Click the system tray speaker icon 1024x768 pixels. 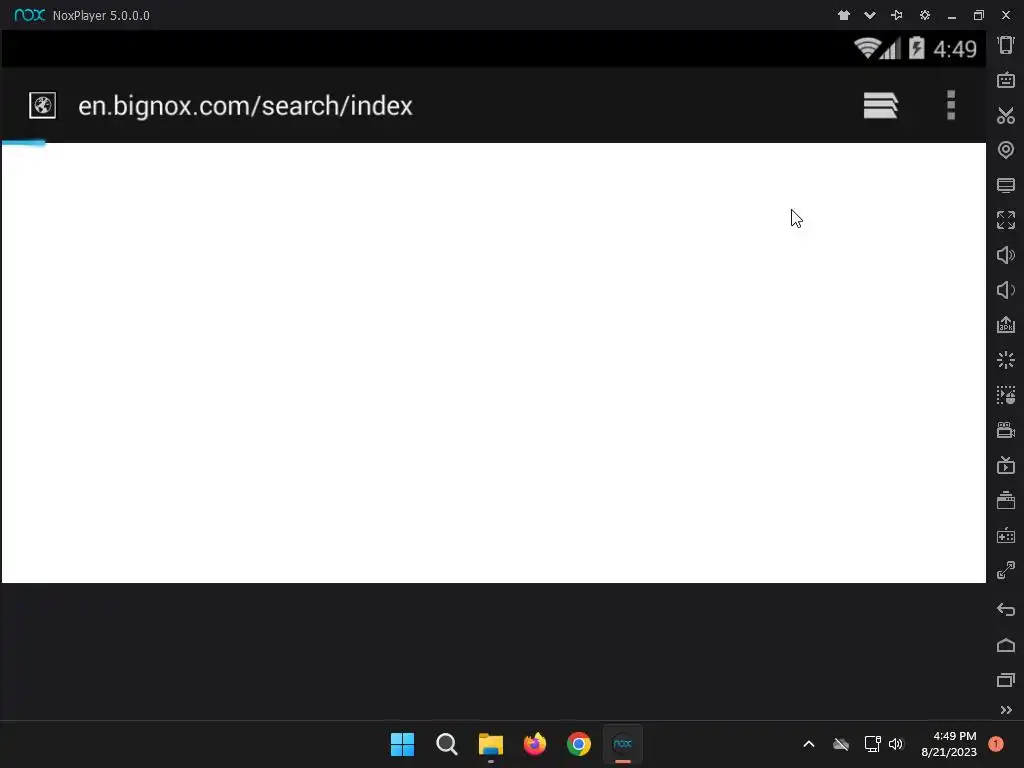[896, 744]
